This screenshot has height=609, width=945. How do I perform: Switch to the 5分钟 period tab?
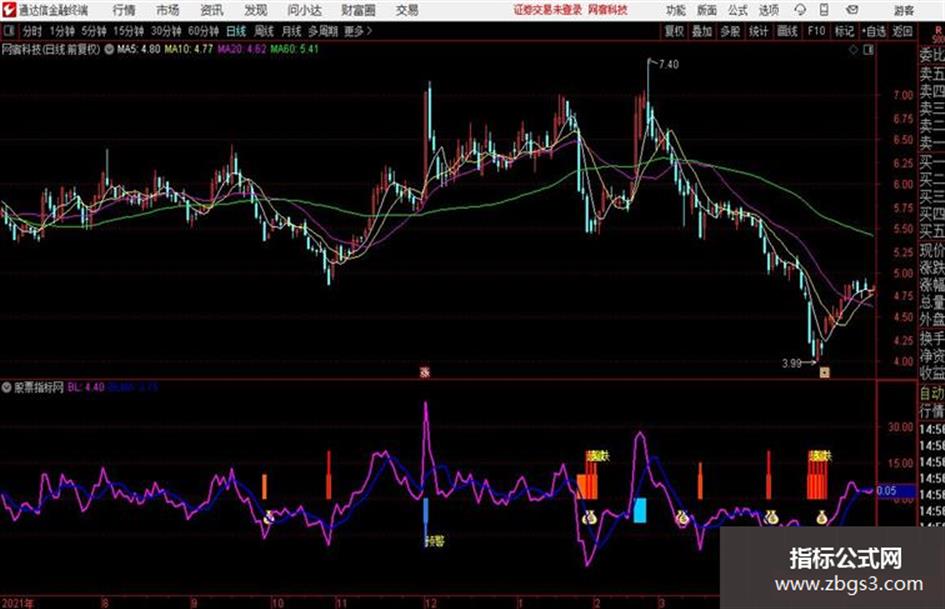coord(93,31)
